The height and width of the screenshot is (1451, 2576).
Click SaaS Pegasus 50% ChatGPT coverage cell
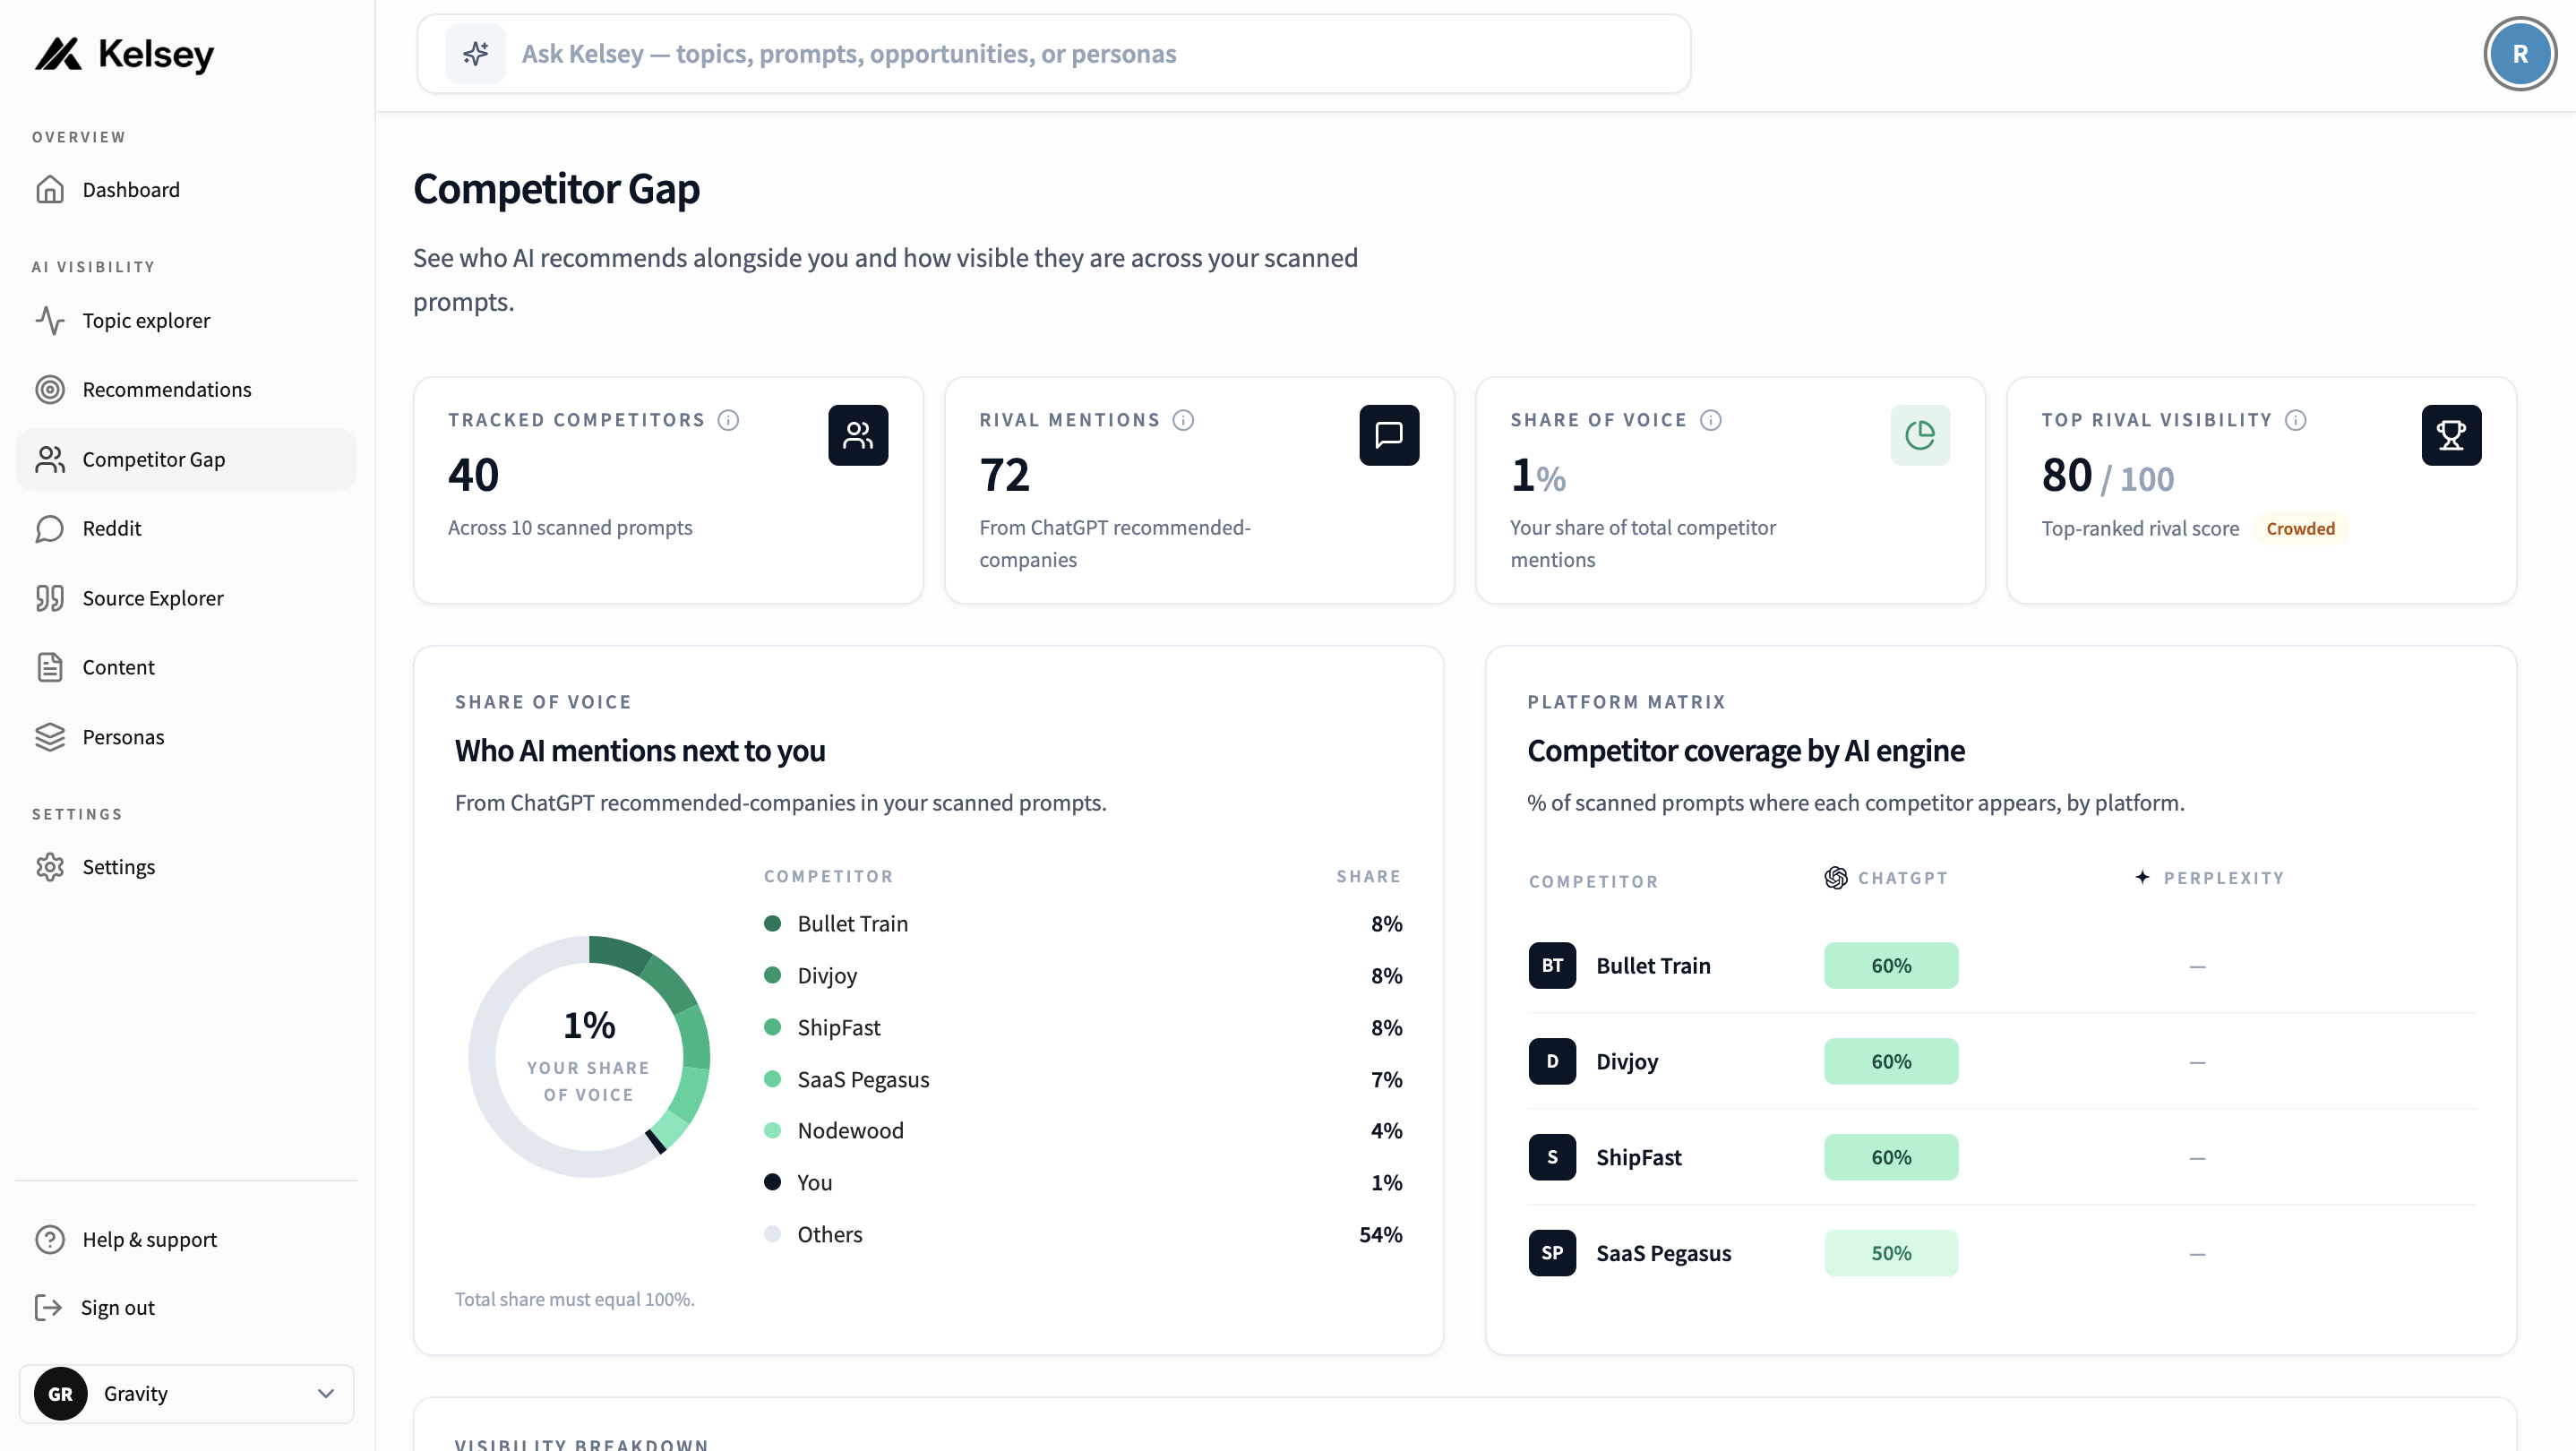1890,1253
